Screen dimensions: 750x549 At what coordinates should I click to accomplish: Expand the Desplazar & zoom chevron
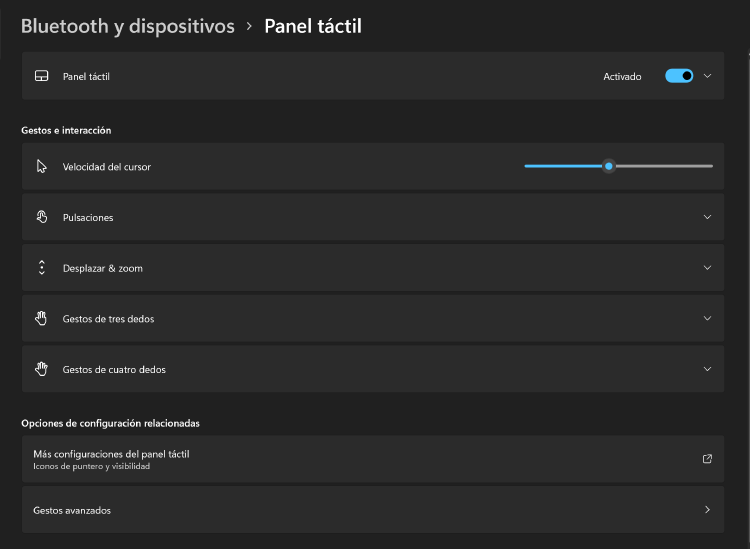tap(707, 268)
